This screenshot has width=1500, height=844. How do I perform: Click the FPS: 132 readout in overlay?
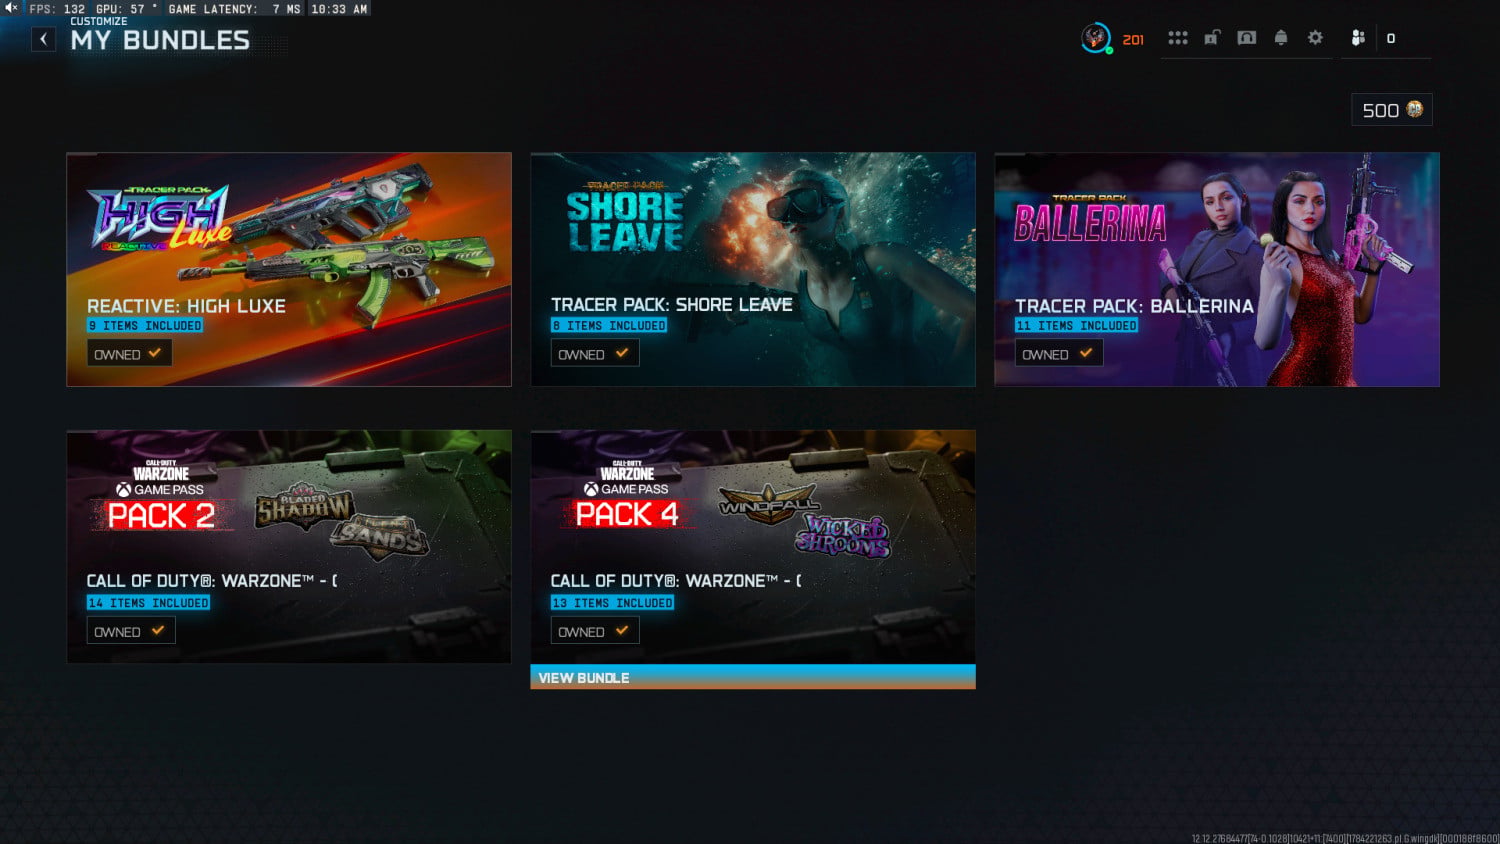(57, 8)
